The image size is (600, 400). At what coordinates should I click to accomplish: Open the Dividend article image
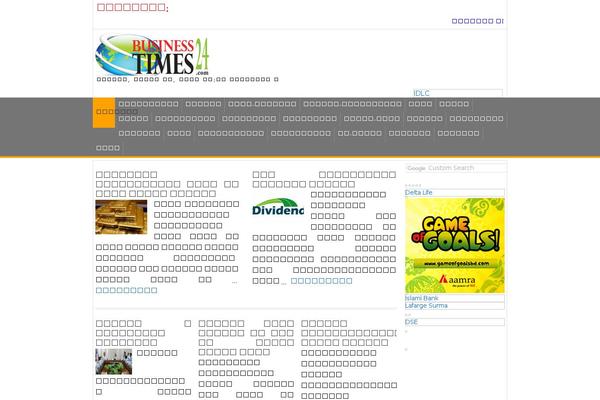coord(278,207)
